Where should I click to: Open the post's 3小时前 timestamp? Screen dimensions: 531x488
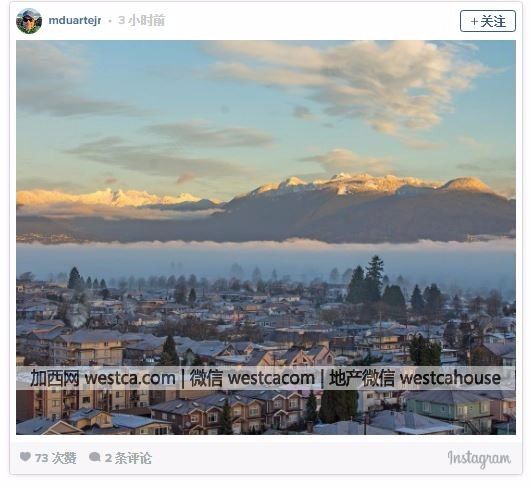(142, 20)
